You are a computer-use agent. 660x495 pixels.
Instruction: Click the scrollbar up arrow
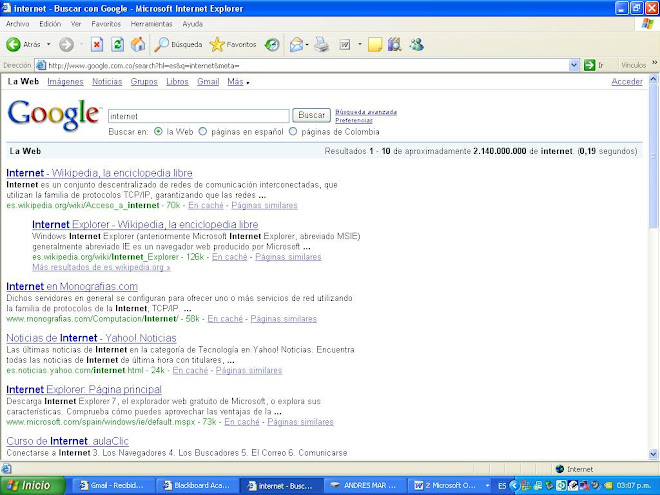click(x=653, y=79)
